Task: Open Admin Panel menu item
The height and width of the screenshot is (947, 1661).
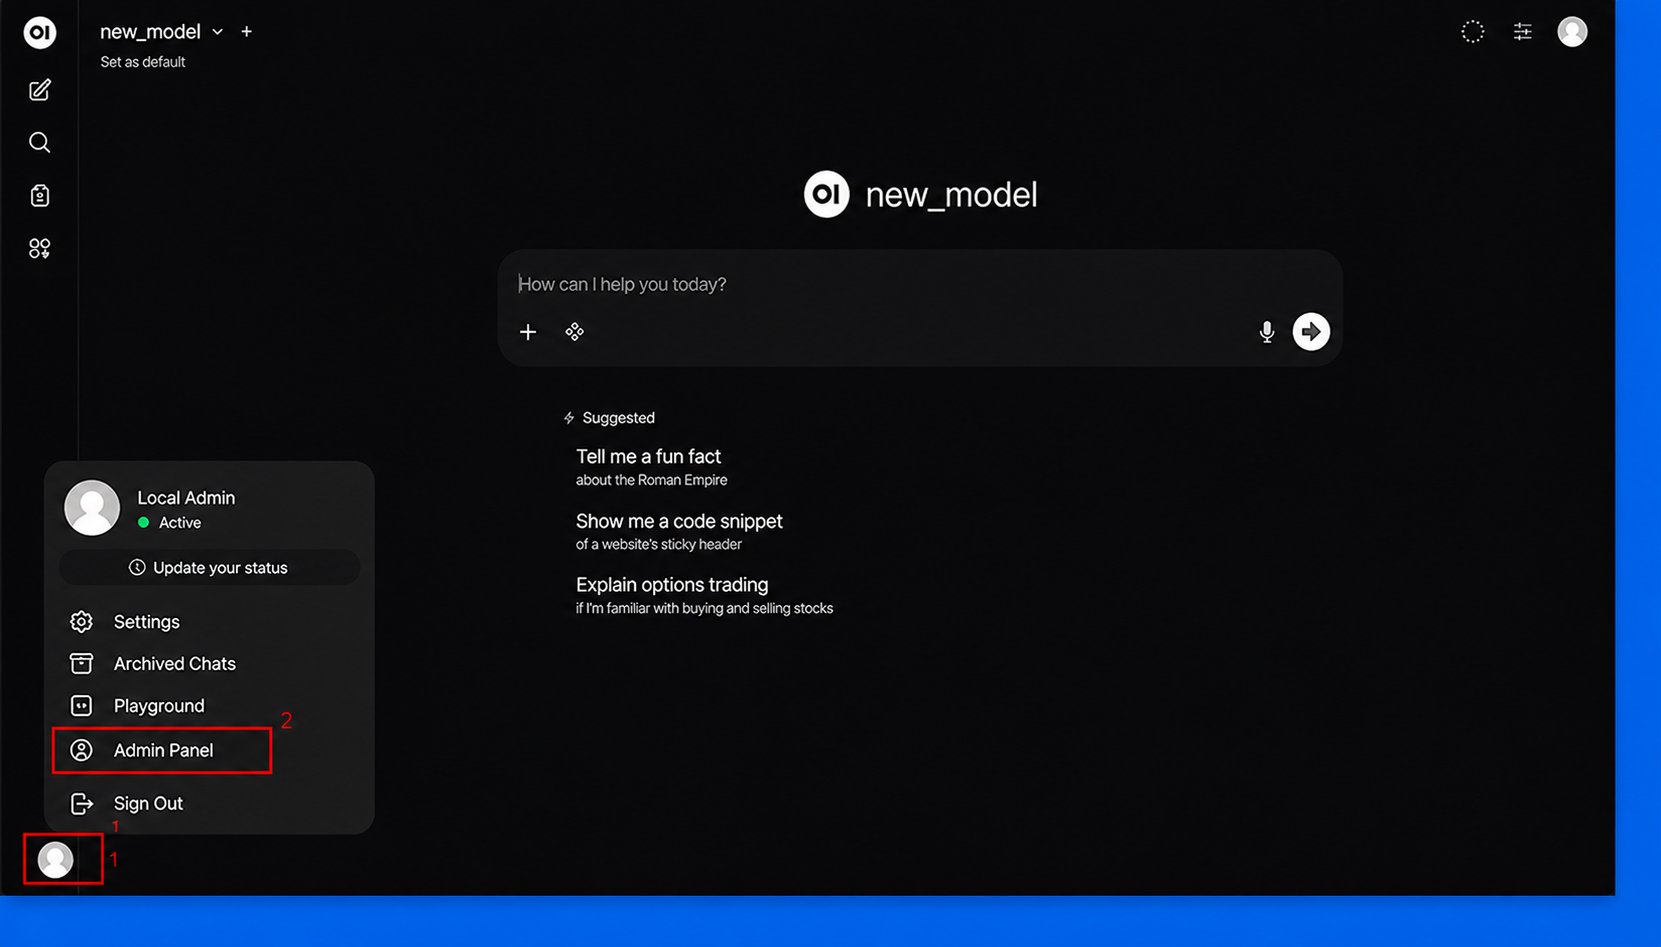Action: click(x=162, y=750)
